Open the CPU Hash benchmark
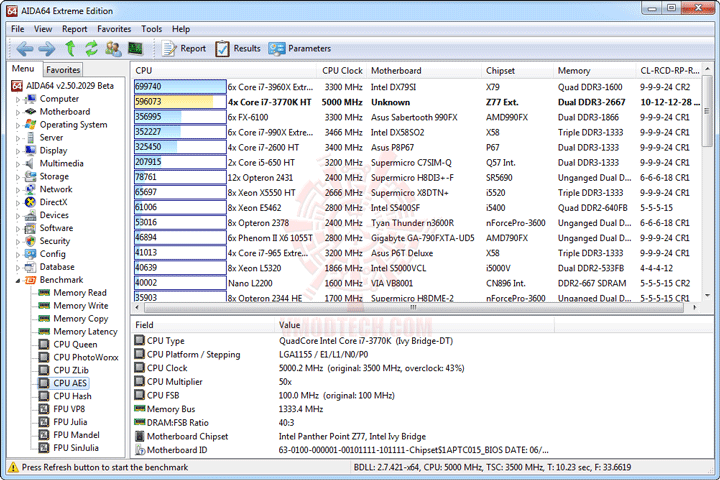 point(72,396)
